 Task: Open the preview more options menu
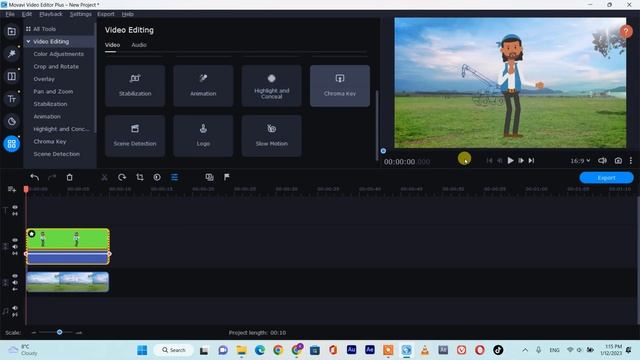click(x=631, y=160)
